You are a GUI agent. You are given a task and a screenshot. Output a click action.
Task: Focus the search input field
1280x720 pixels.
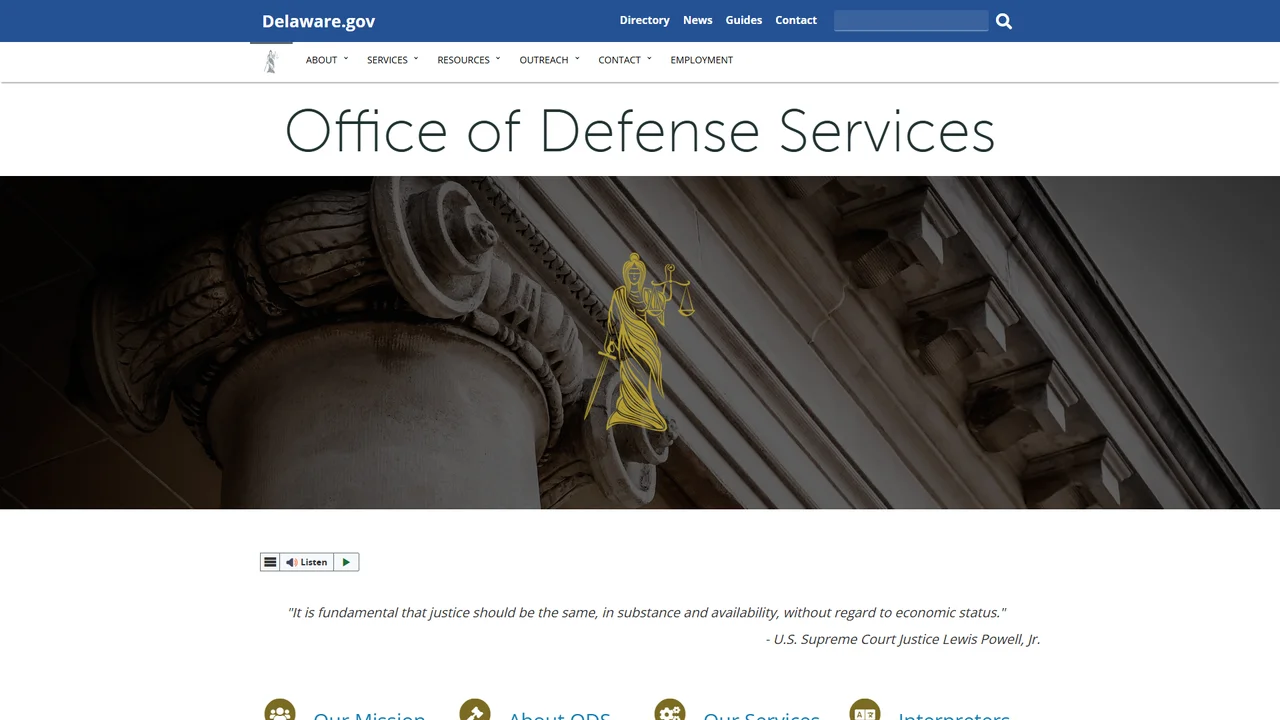click(911, 21)
